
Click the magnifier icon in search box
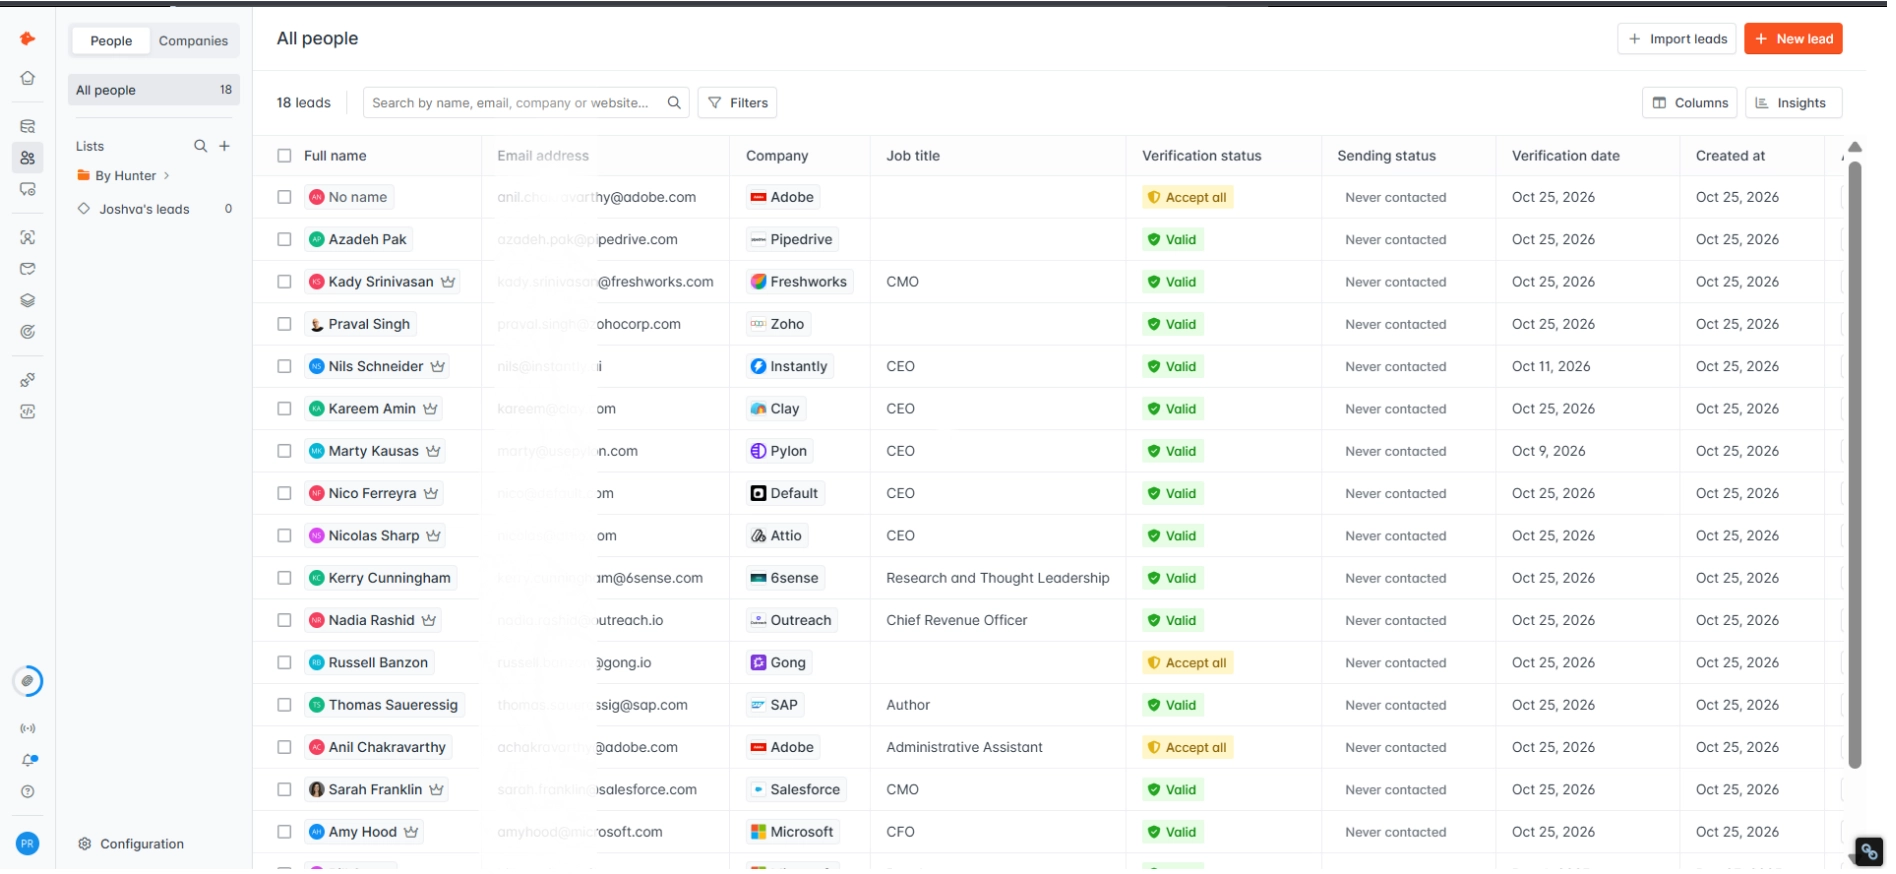click(674, 102)
